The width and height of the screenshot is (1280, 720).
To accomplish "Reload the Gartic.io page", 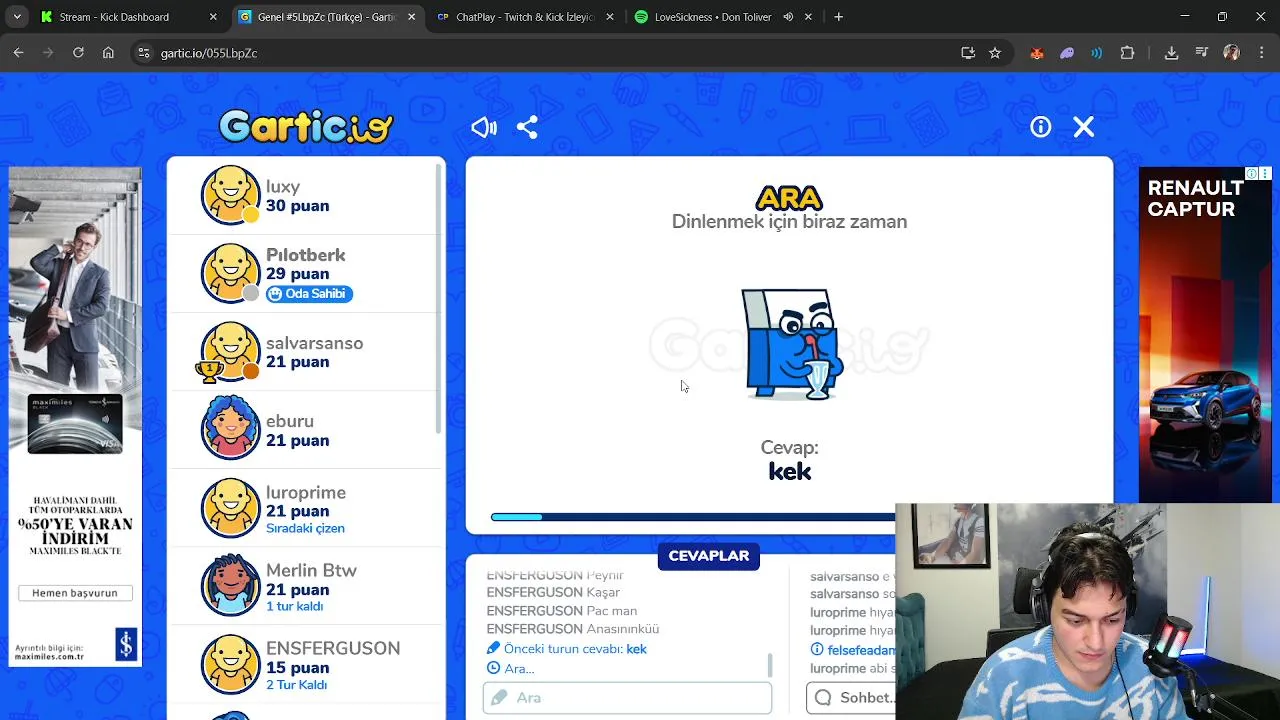I will (78, 53).
